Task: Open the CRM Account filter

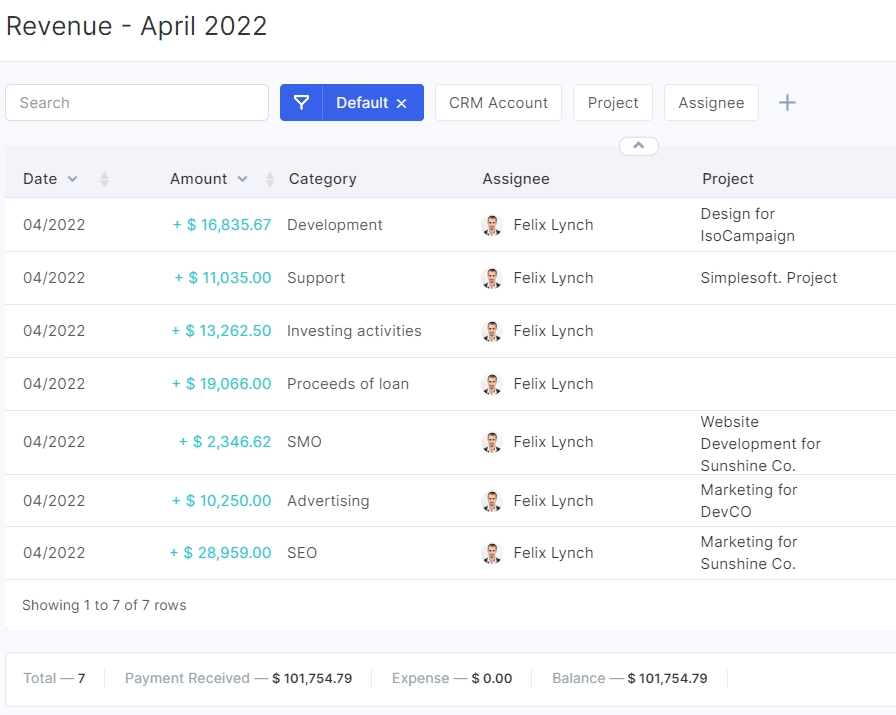Action: pos(498,103)
